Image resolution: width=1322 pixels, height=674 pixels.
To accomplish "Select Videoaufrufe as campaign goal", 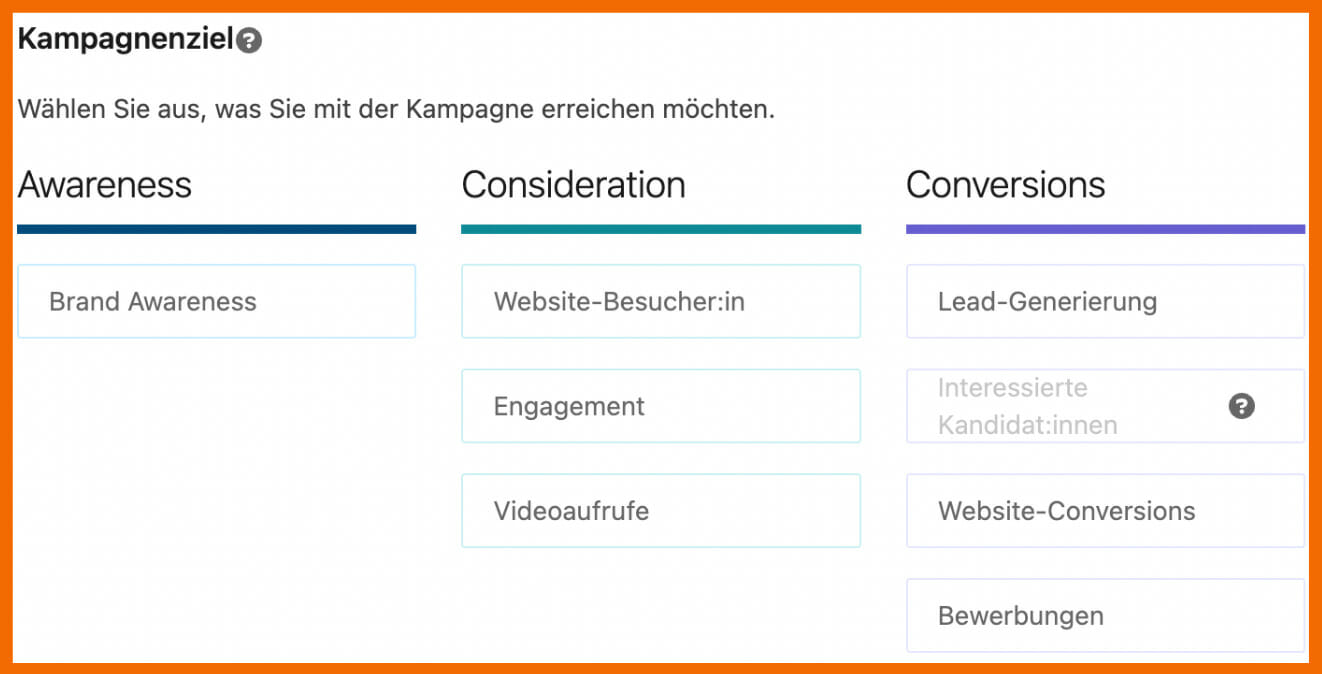I will click(x=660, y=511).
